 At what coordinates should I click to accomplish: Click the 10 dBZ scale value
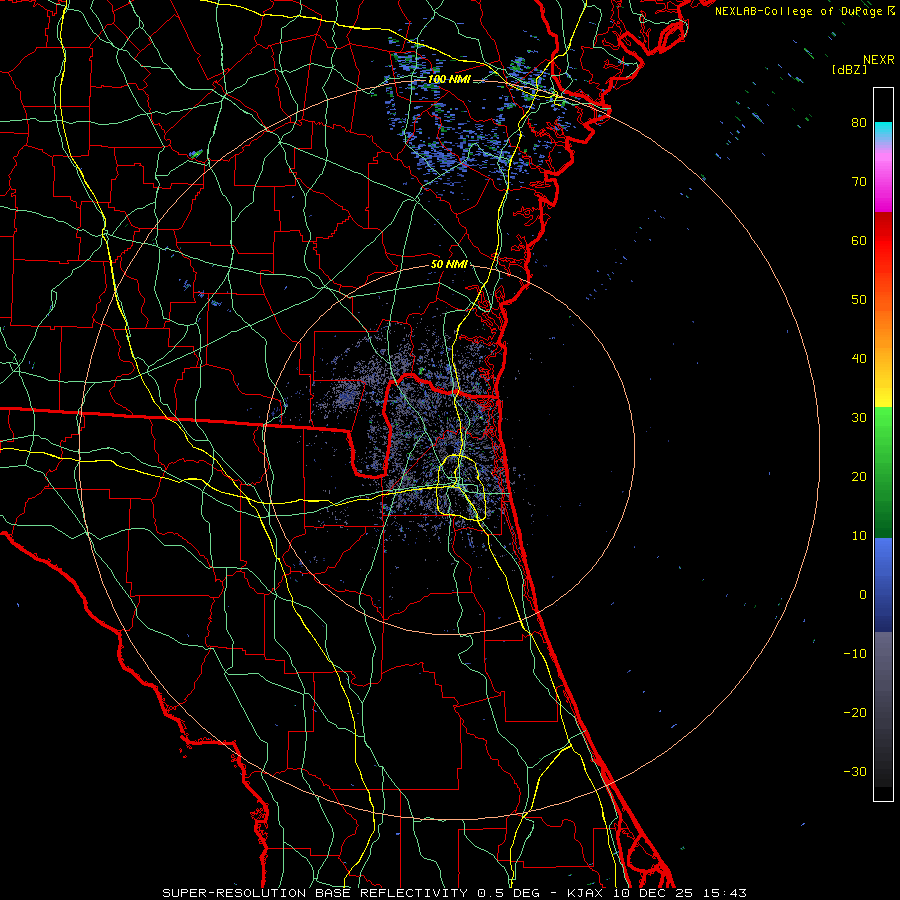click(859, 536)
